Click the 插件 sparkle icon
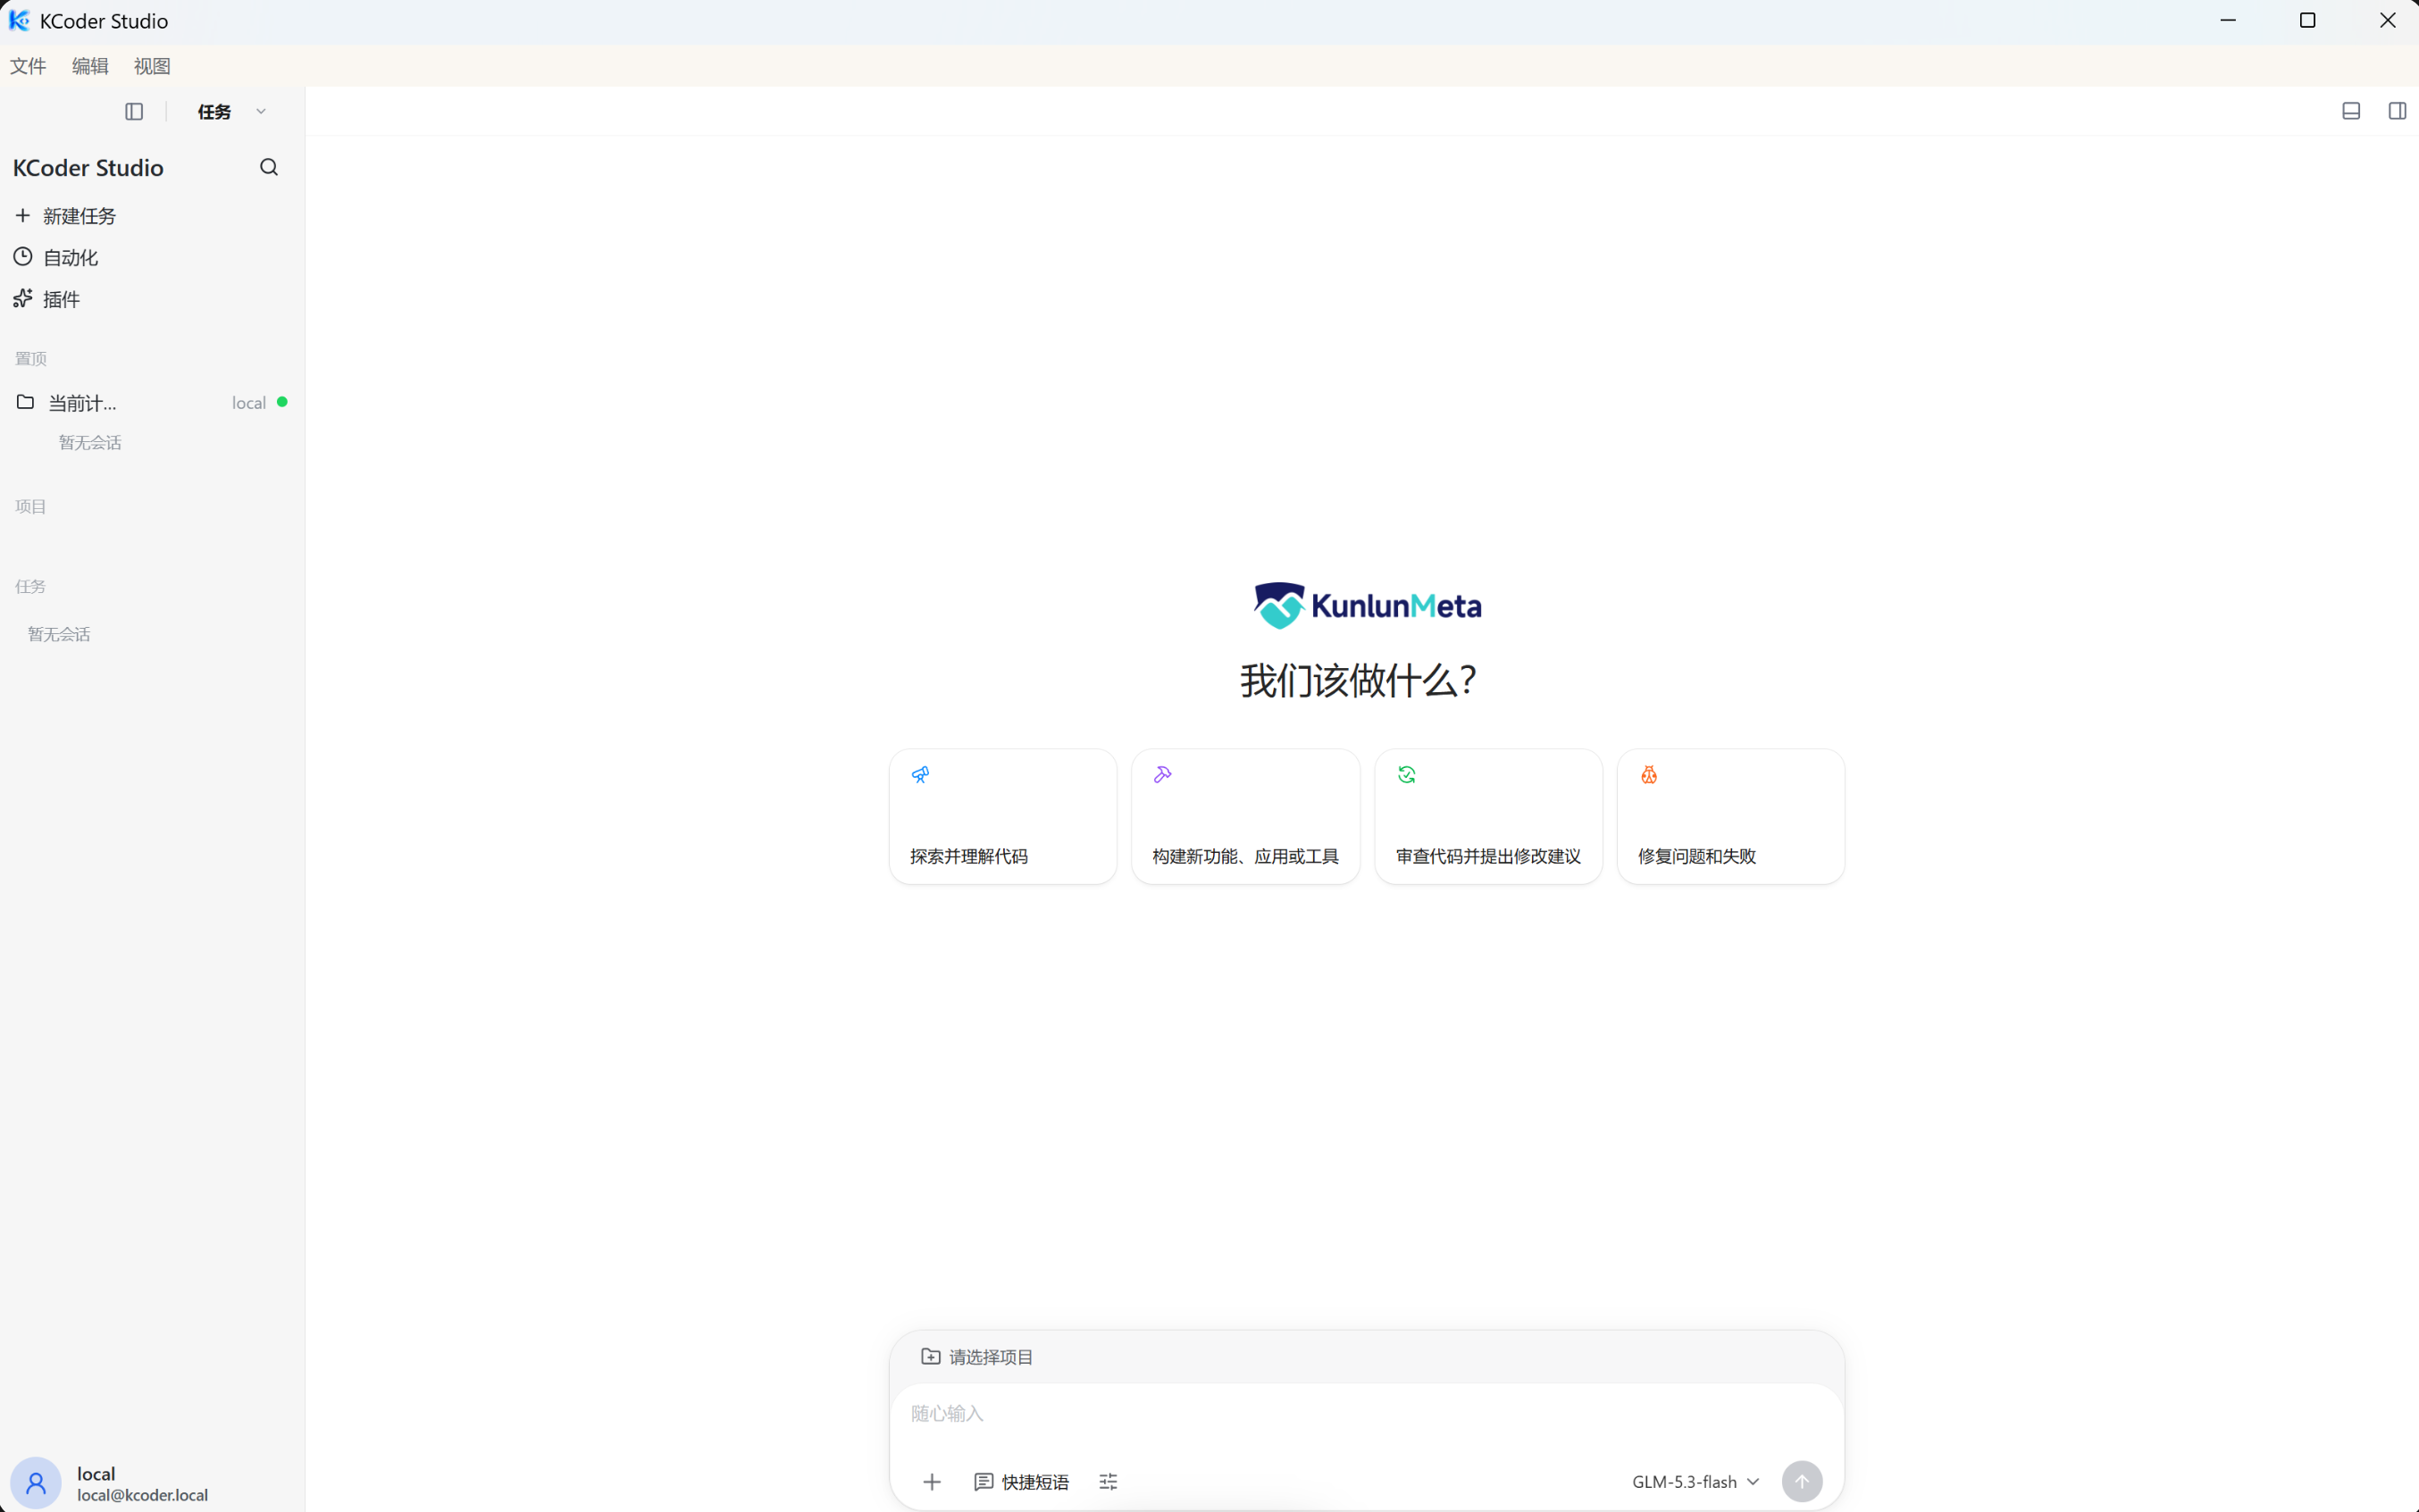This screenshot has width=2419, height=1512. pyautogui.click(x=23, y=298)
